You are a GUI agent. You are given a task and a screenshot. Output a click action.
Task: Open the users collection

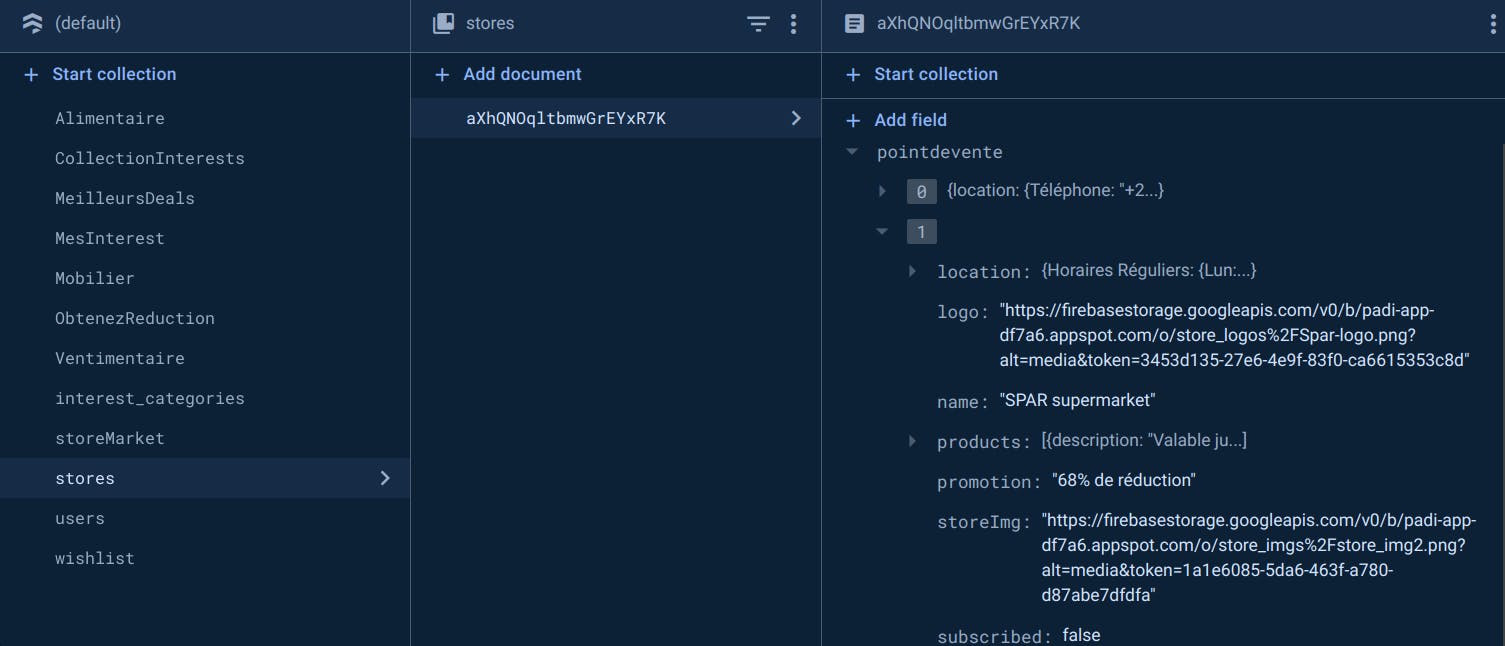coord(80,518)
